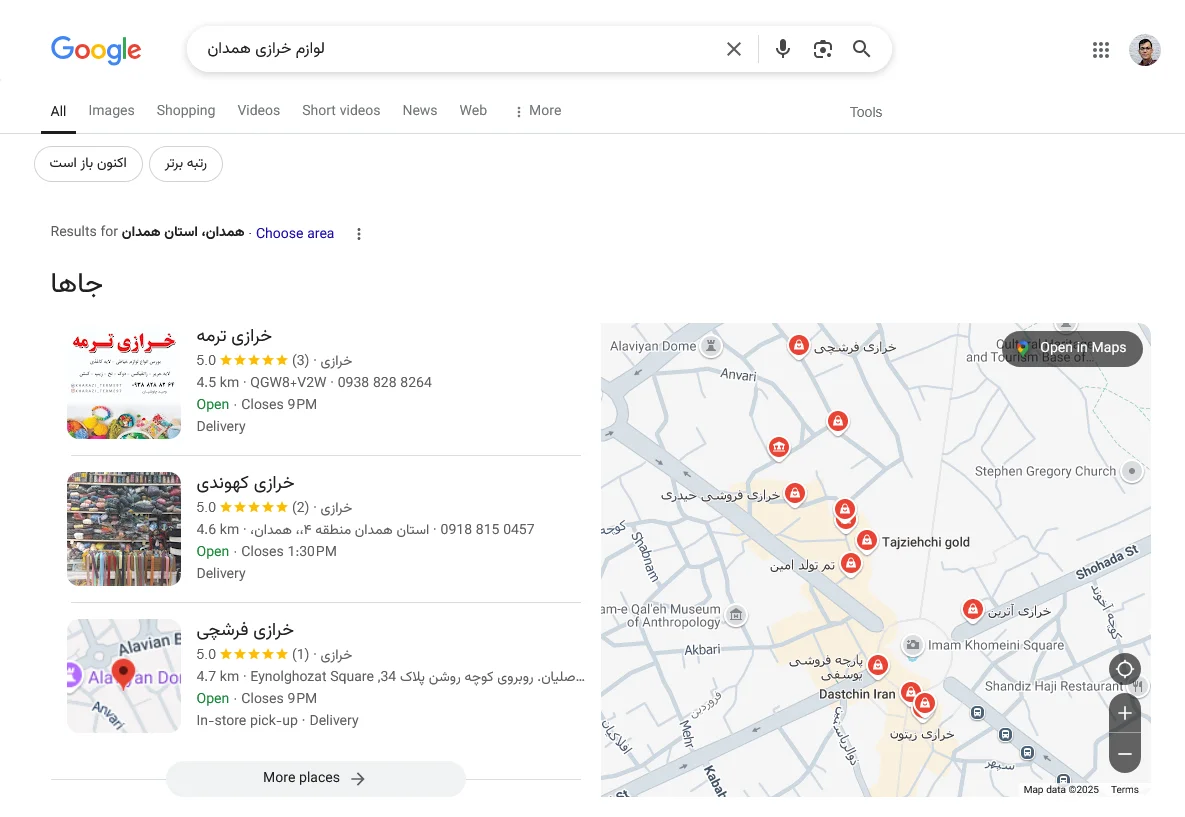Viewport: 1185px width, 817px height.
Task: Click Open in Maps button
Action: [1072, 348]
